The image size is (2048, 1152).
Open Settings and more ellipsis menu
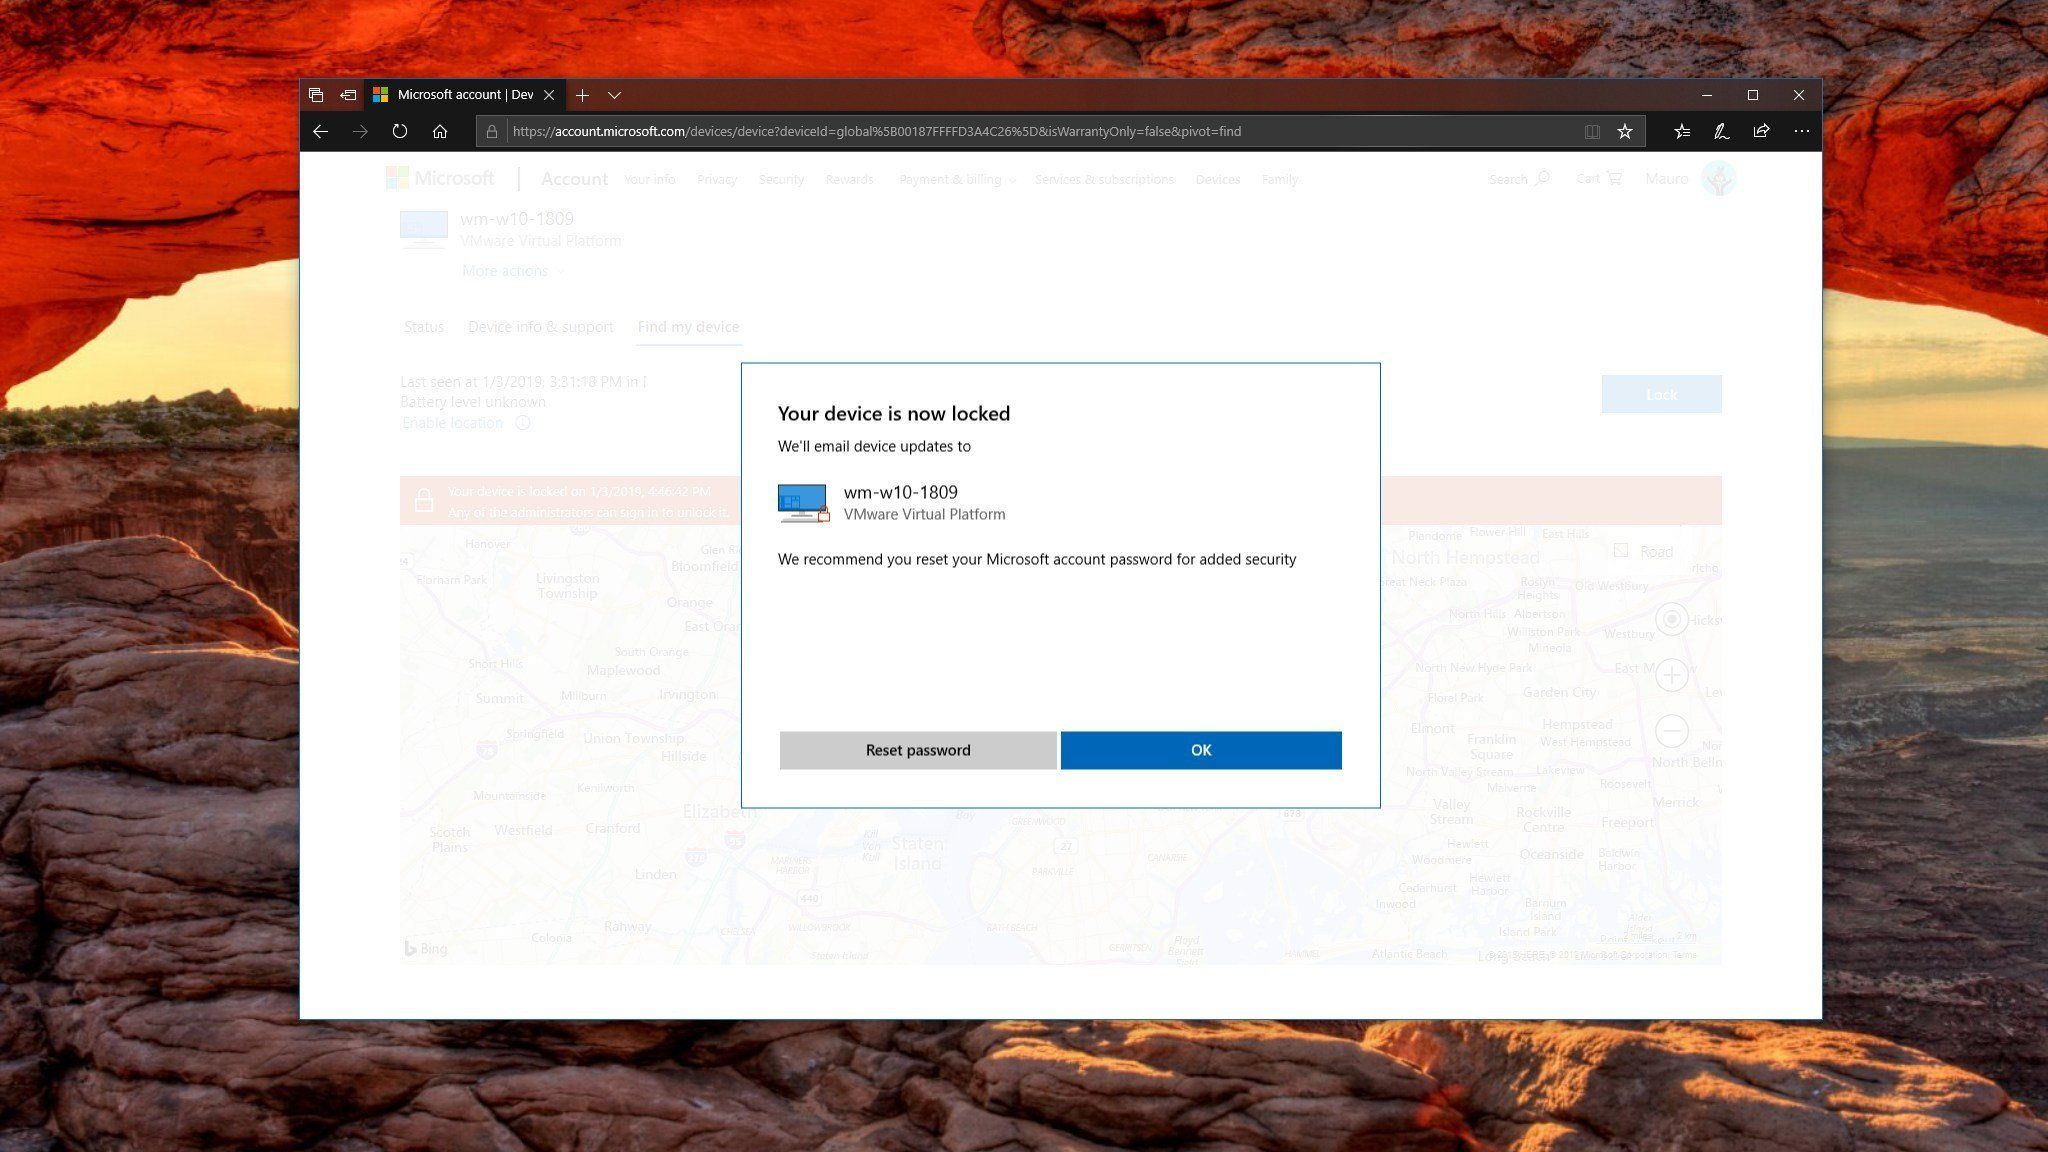click(1801, 131)
